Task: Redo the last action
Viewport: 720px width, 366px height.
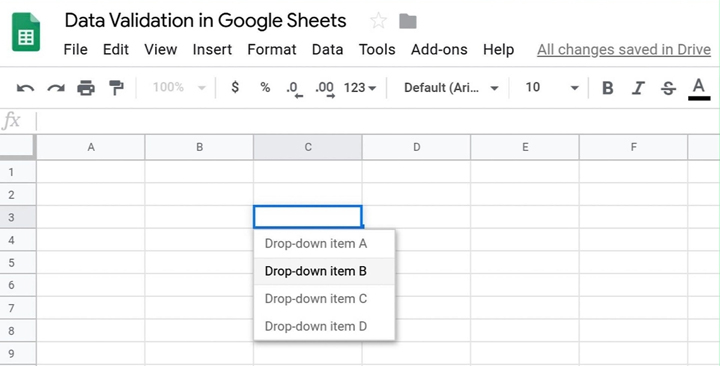Action: [56, 87]
